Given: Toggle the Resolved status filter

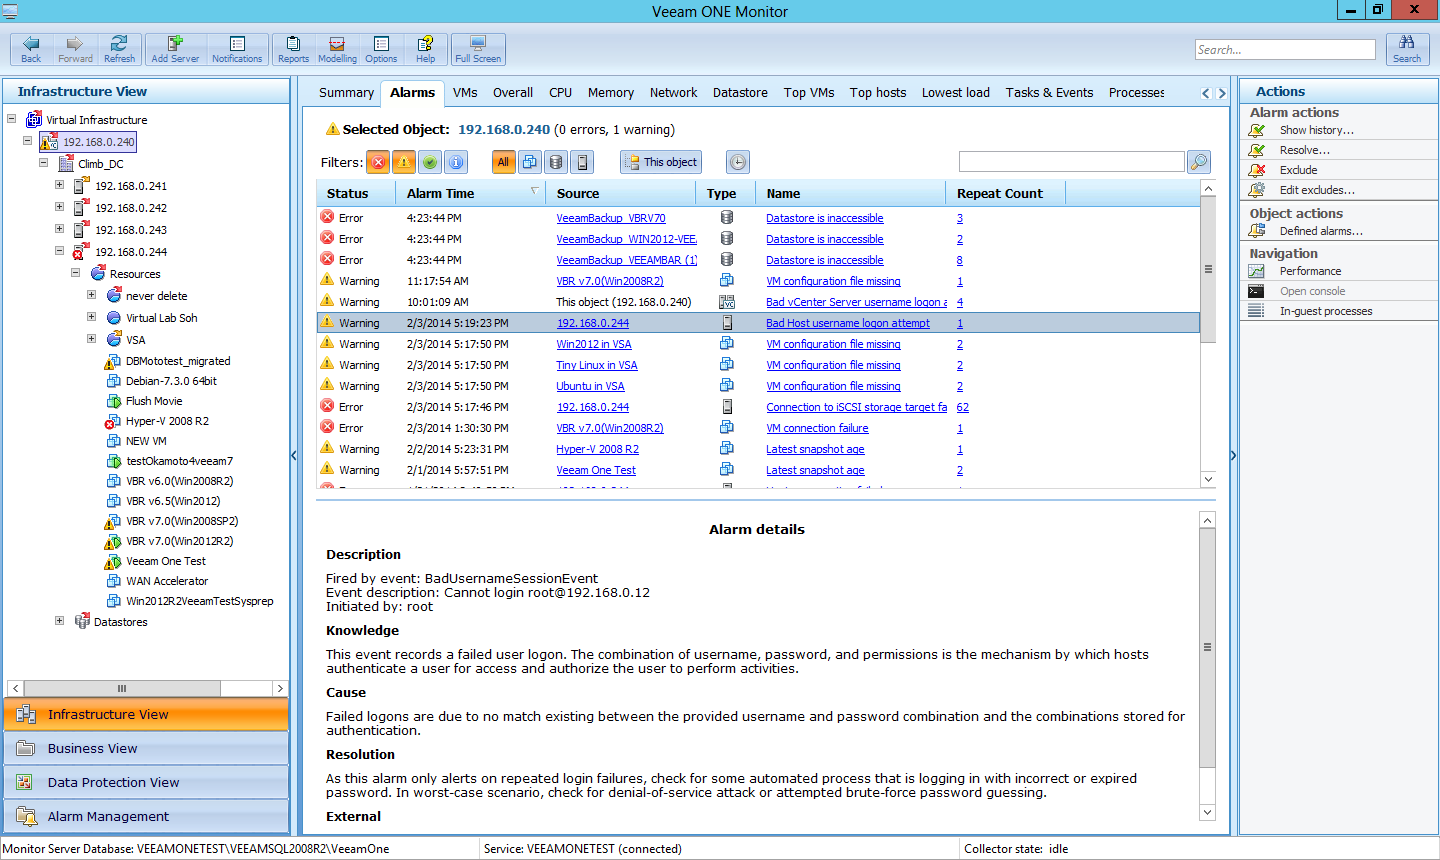Looking at the screenshot, I should coord(430,162).
